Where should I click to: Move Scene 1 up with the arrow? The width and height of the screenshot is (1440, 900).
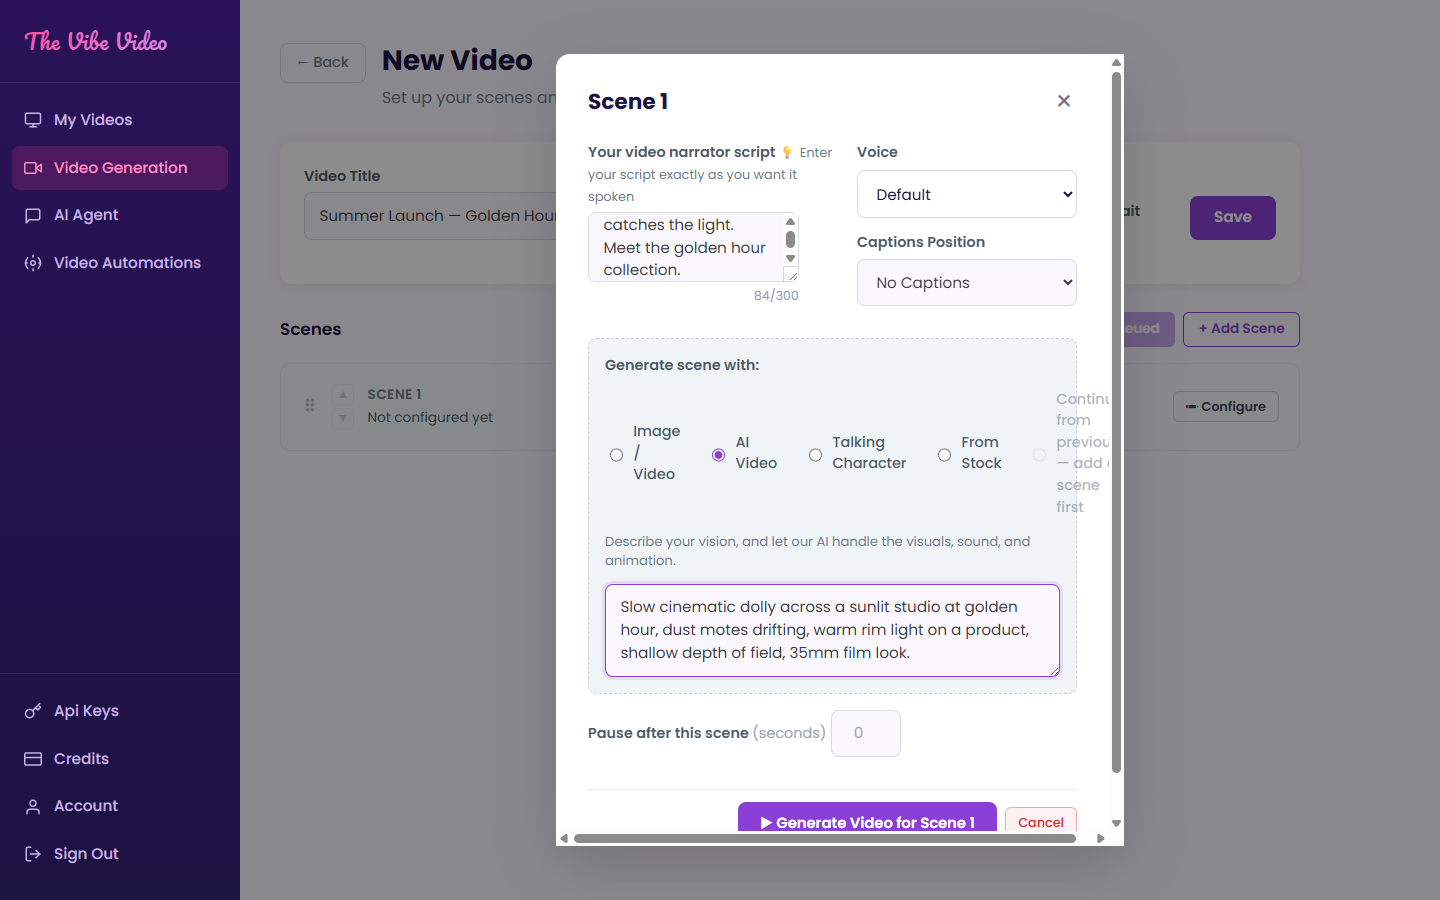click(x=343, y=395)
